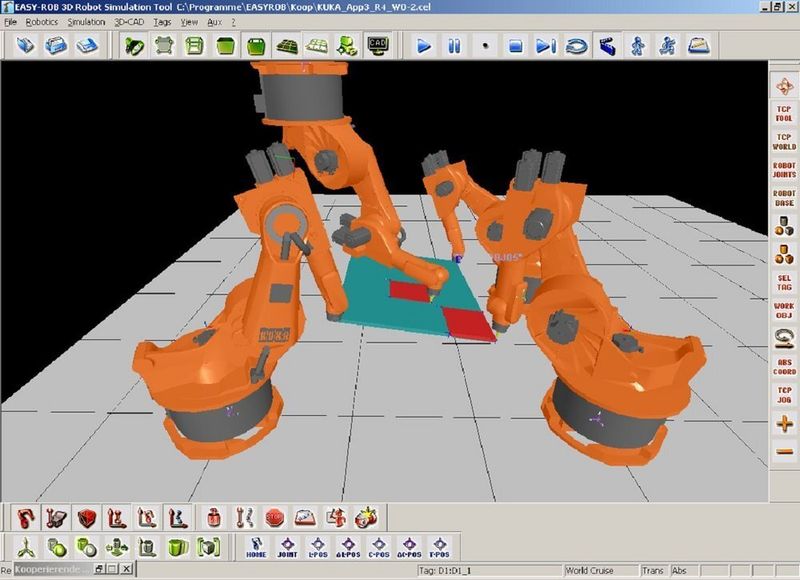This screenshot has height=580, width=800.
Task: Click the green wireframe box icon
Action: [194, 46]
